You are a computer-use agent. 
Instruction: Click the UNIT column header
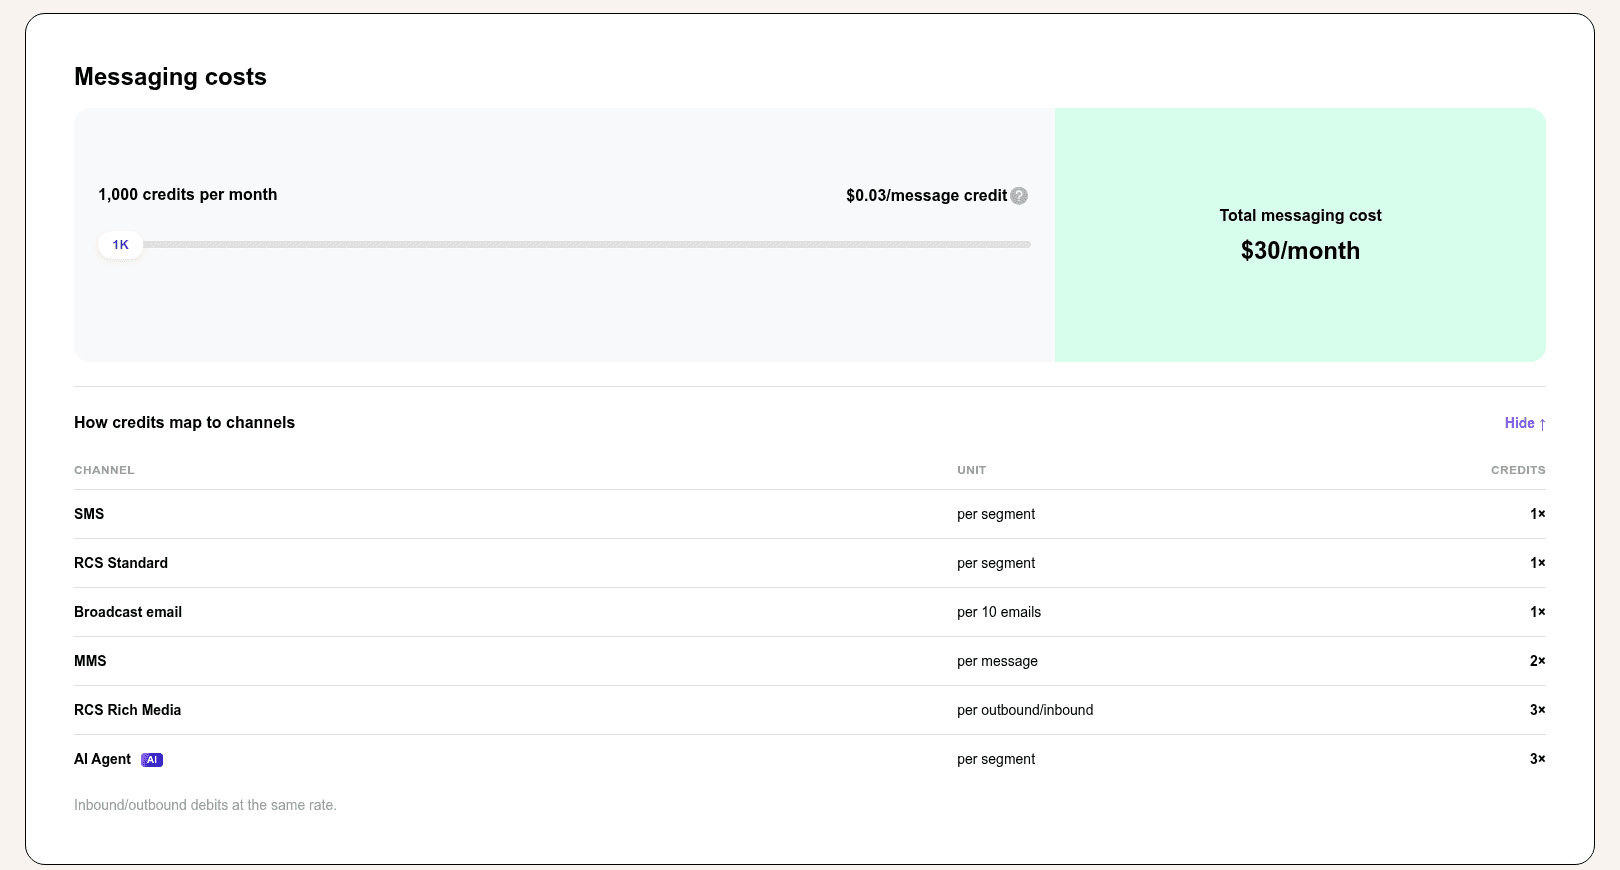(x=971, y=470)
